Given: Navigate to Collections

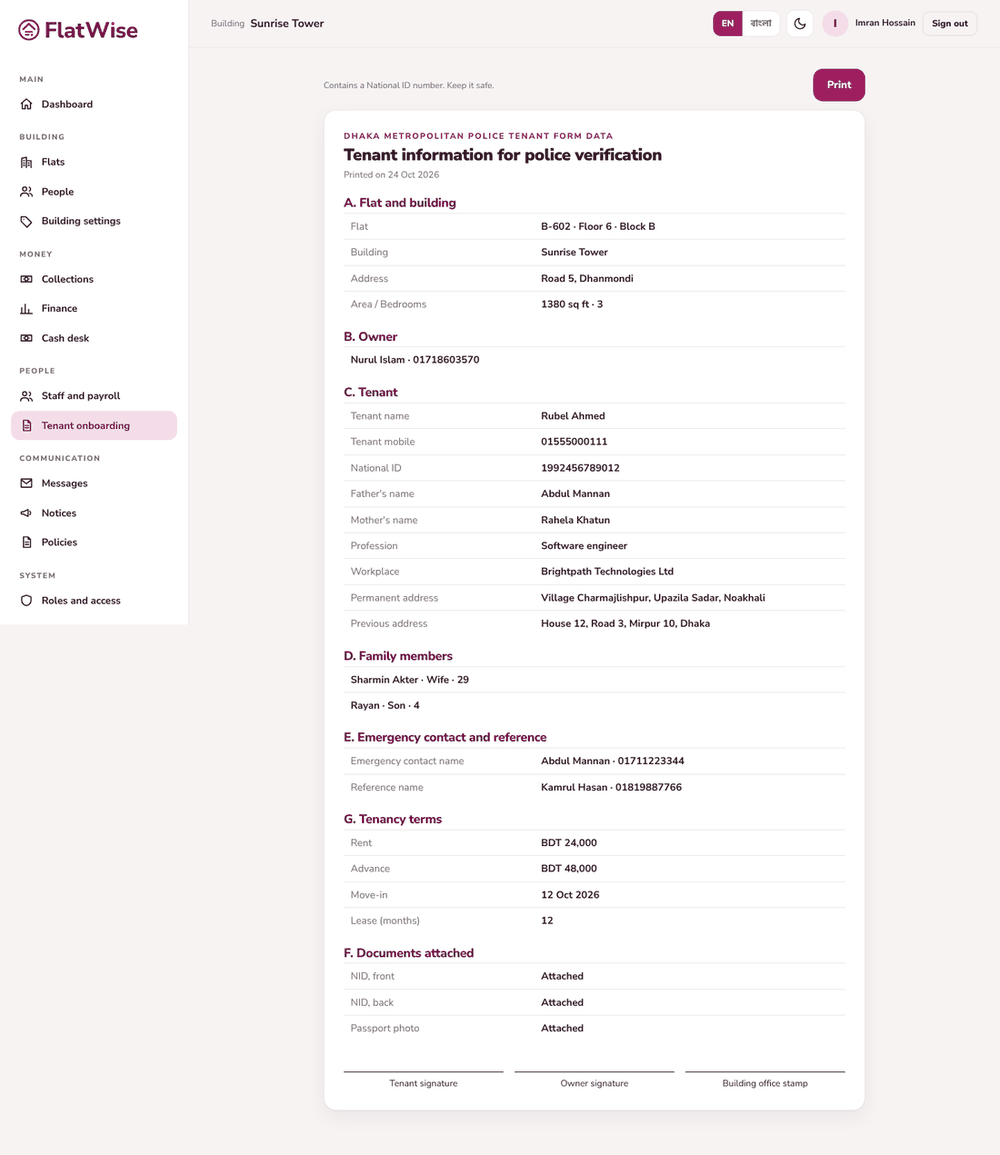Looking at the screenshot, I should point(94,279).
